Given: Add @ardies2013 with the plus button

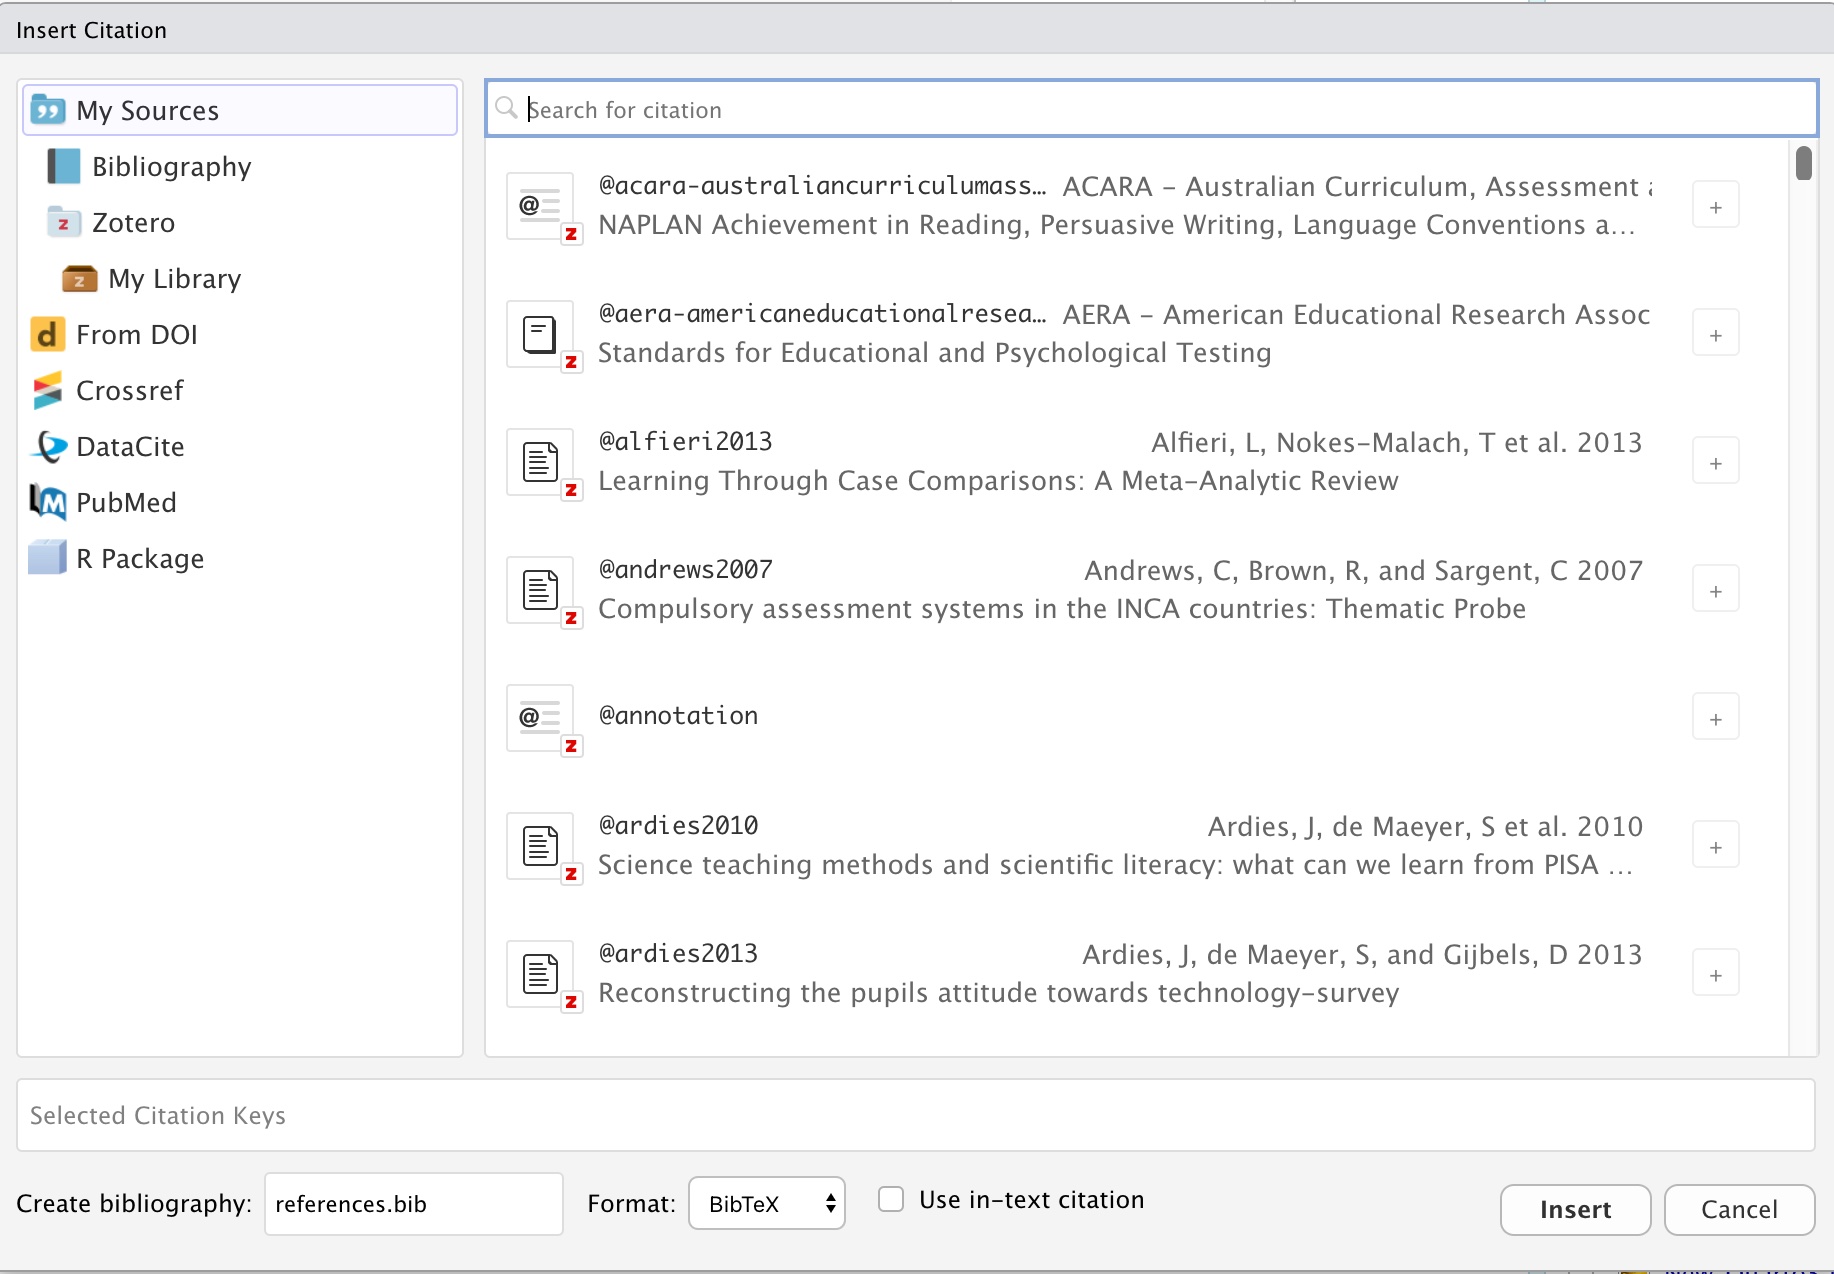Looking at the screenshot, I should [x=1715, y=974].
